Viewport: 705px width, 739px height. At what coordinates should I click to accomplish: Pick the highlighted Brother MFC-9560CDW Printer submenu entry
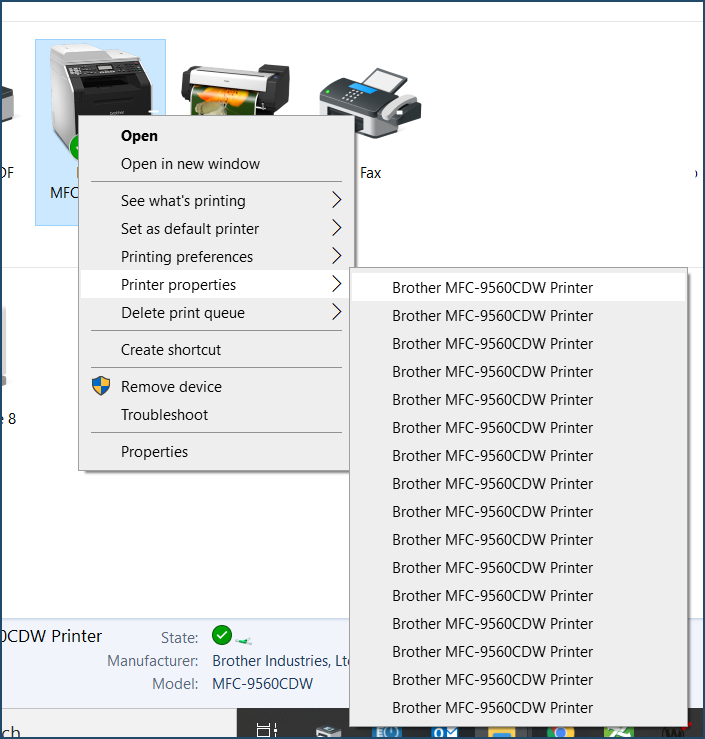[518, 287]
